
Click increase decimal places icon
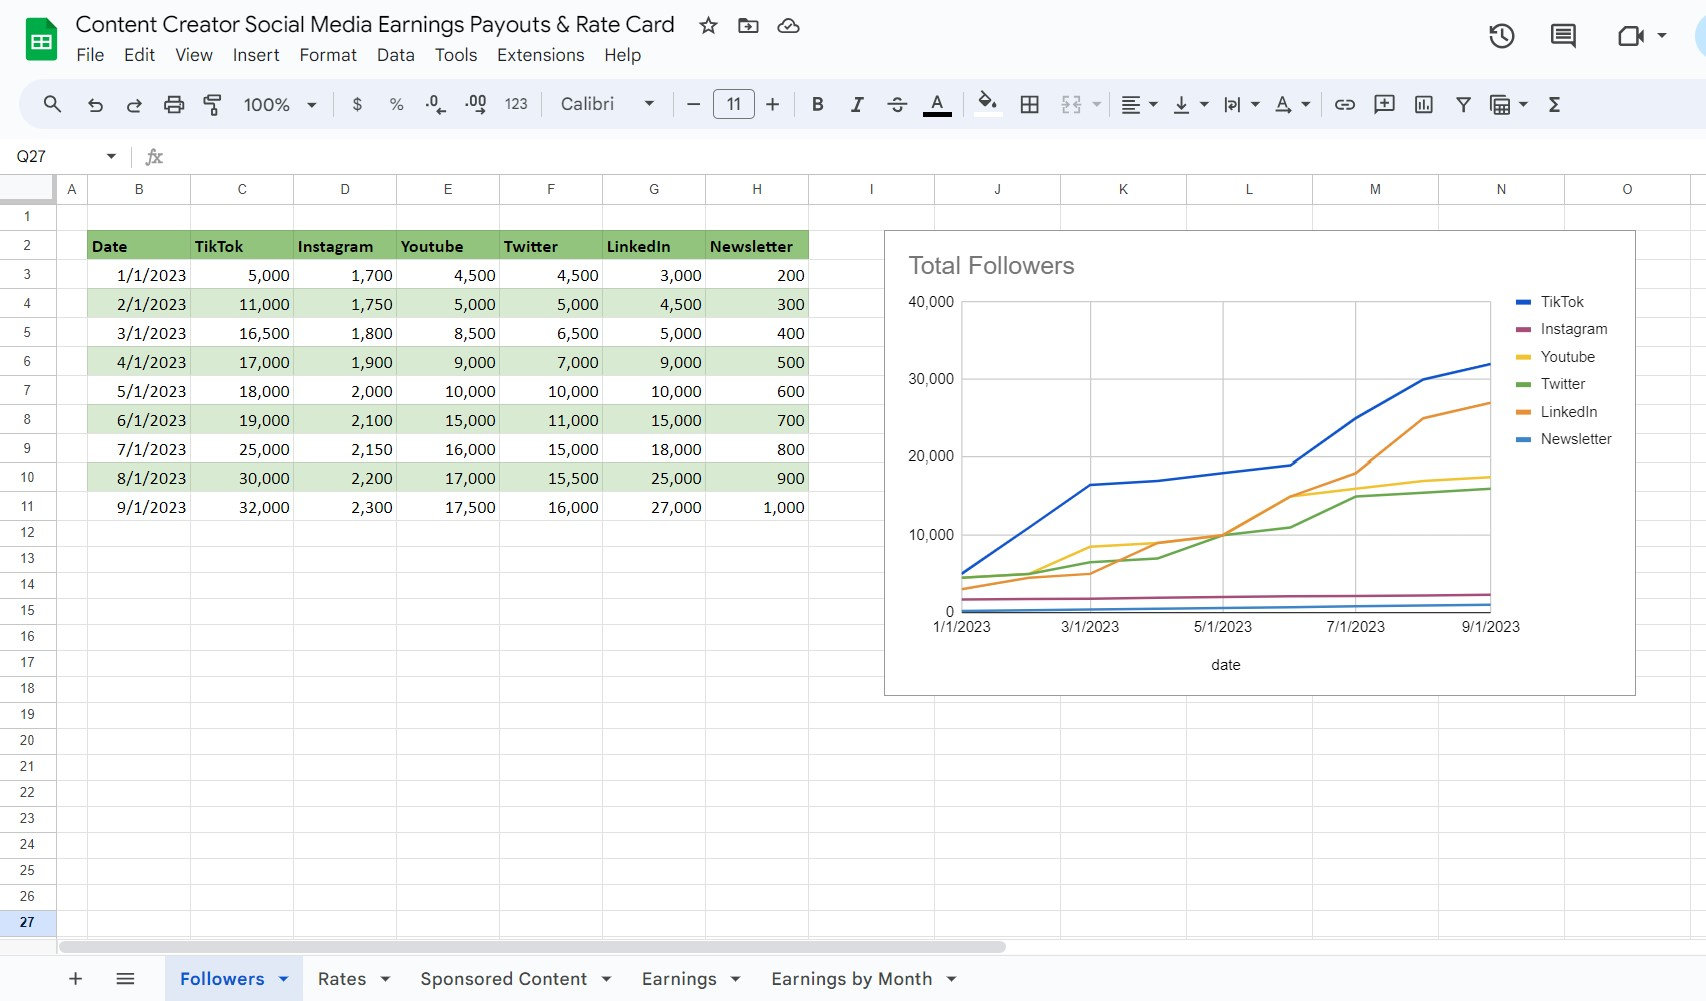[476, 104]
